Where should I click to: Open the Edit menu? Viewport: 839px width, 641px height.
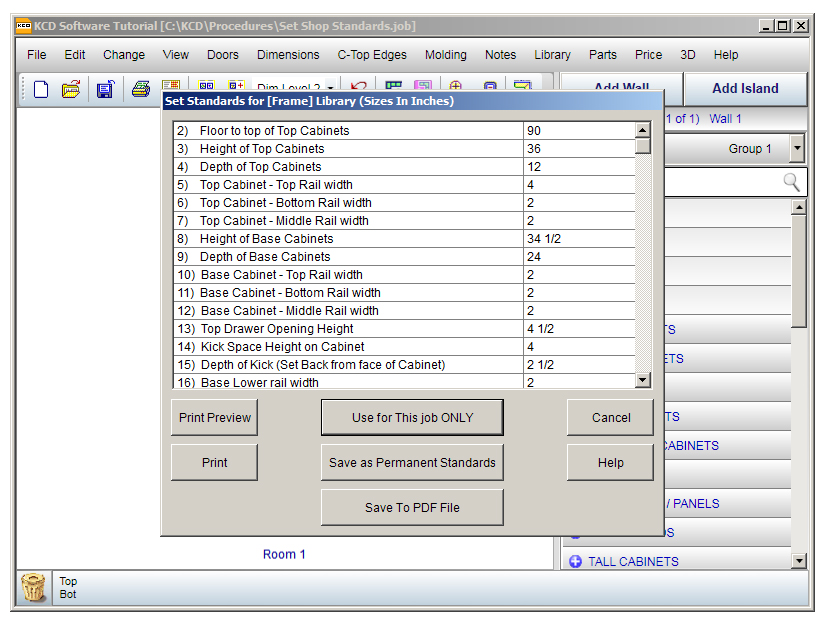pyautogui.click(x=74, y=55)
